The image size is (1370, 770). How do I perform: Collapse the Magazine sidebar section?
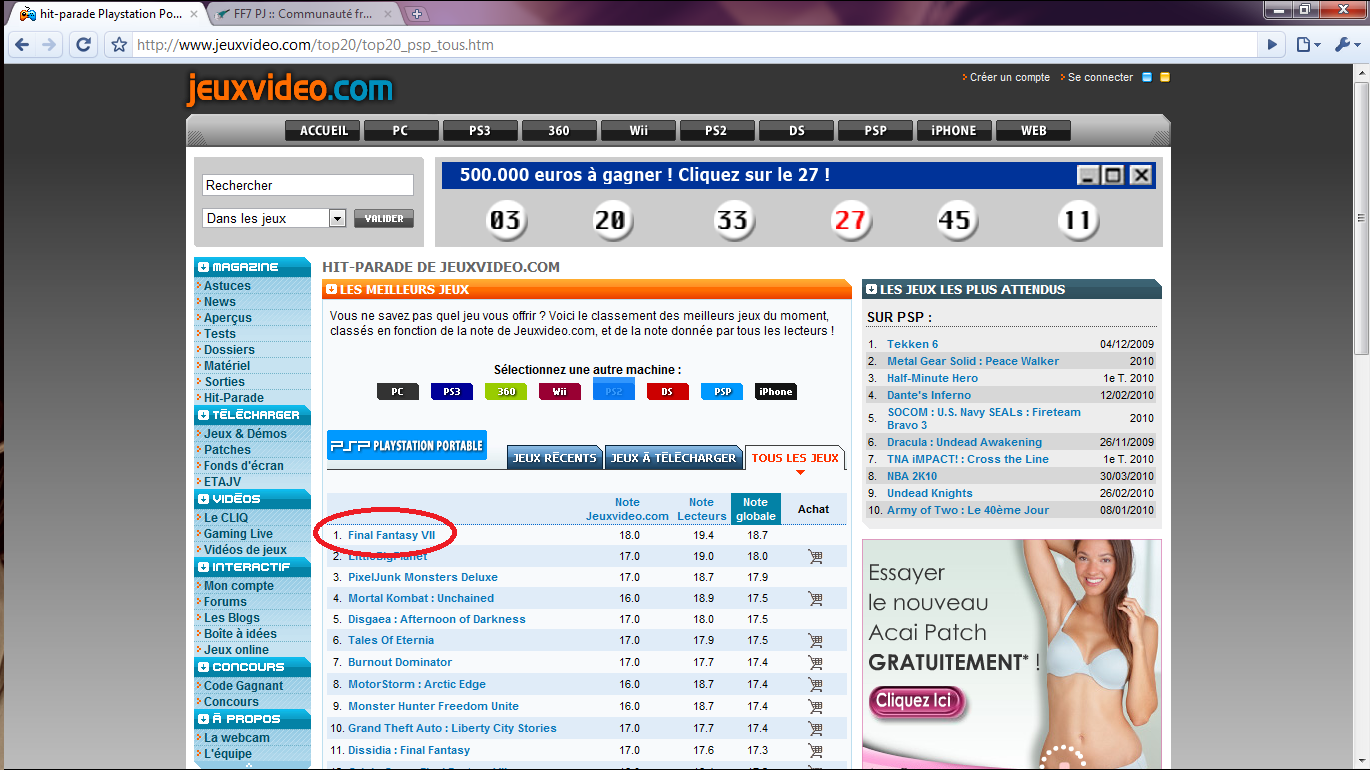pyautogui.click(x=204, y=267)
